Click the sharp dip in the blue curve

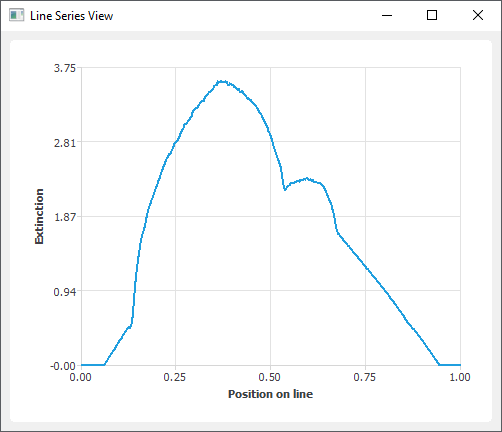(x=285, y=189)
